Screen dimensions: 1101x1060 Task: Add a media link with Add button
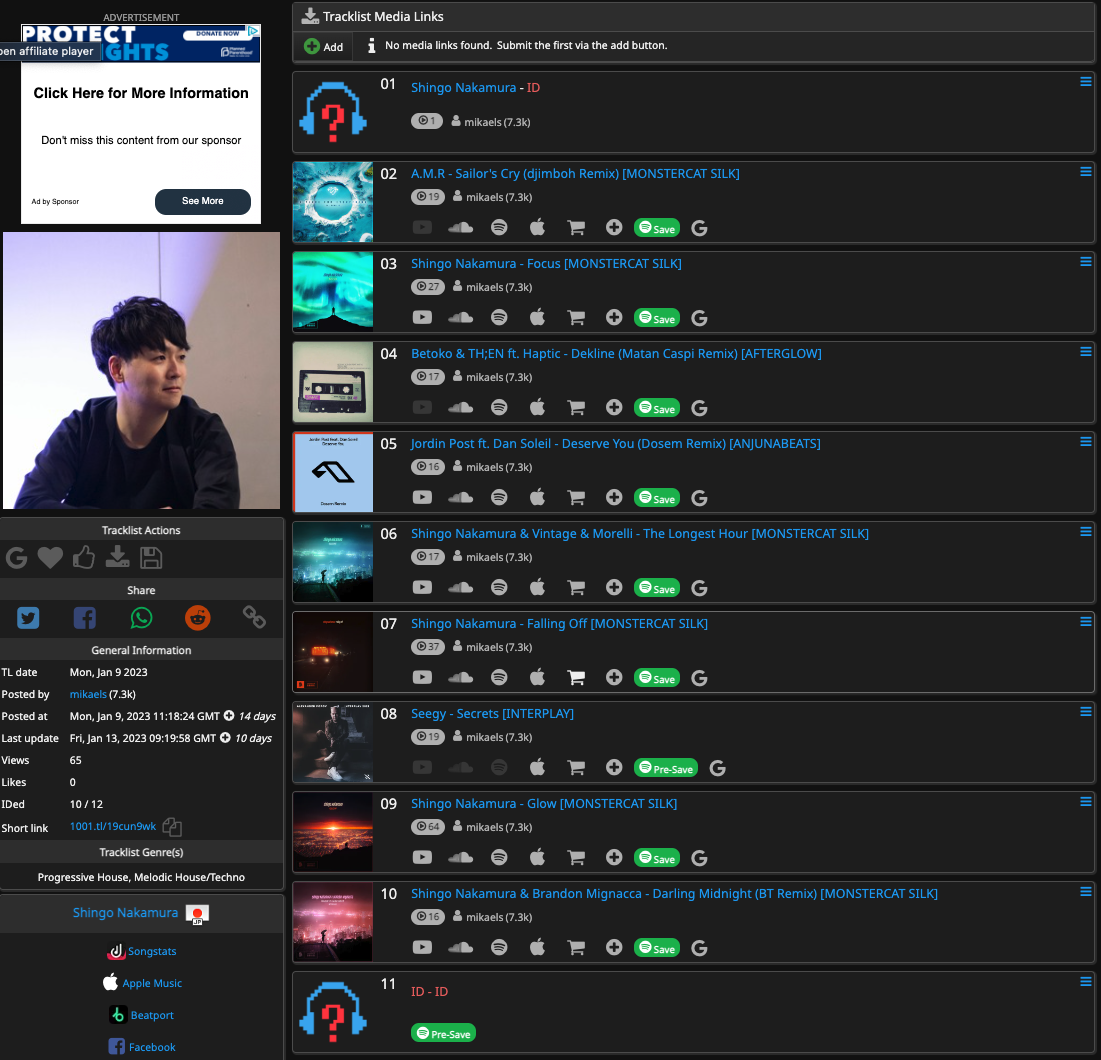pos(324,46)
